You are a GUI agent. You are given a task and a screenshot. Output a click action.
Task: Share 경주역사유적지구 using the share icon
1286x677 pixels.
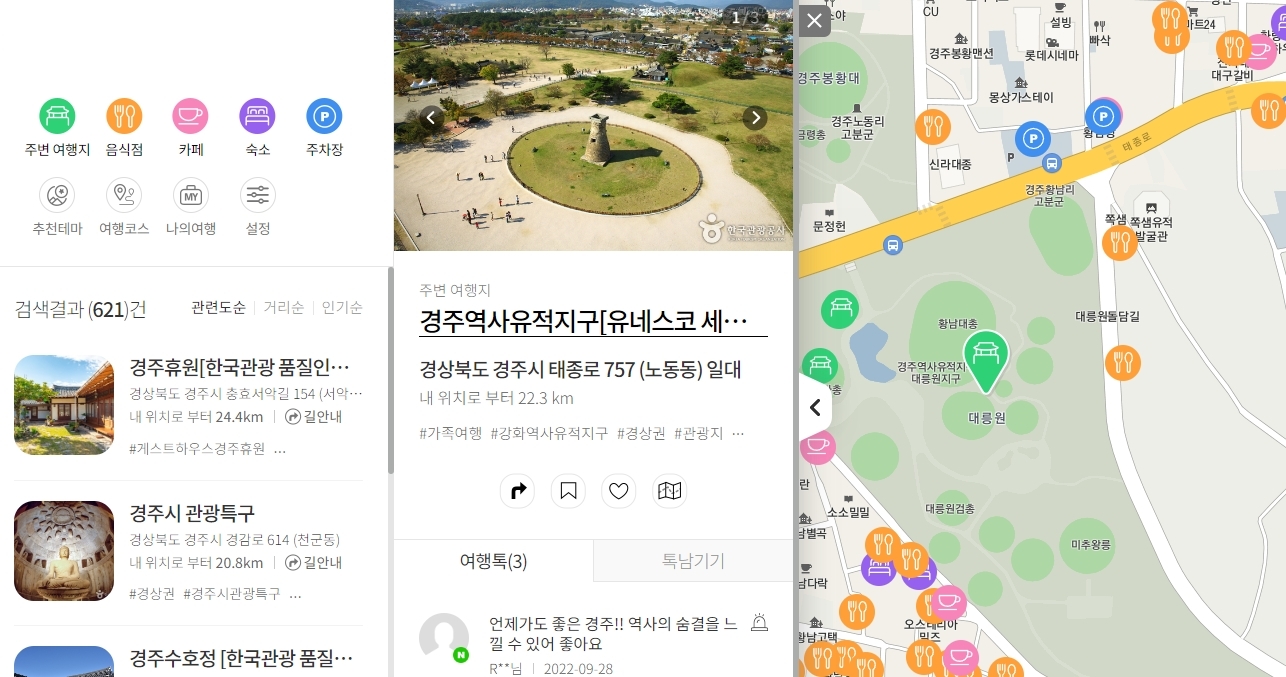517,490
